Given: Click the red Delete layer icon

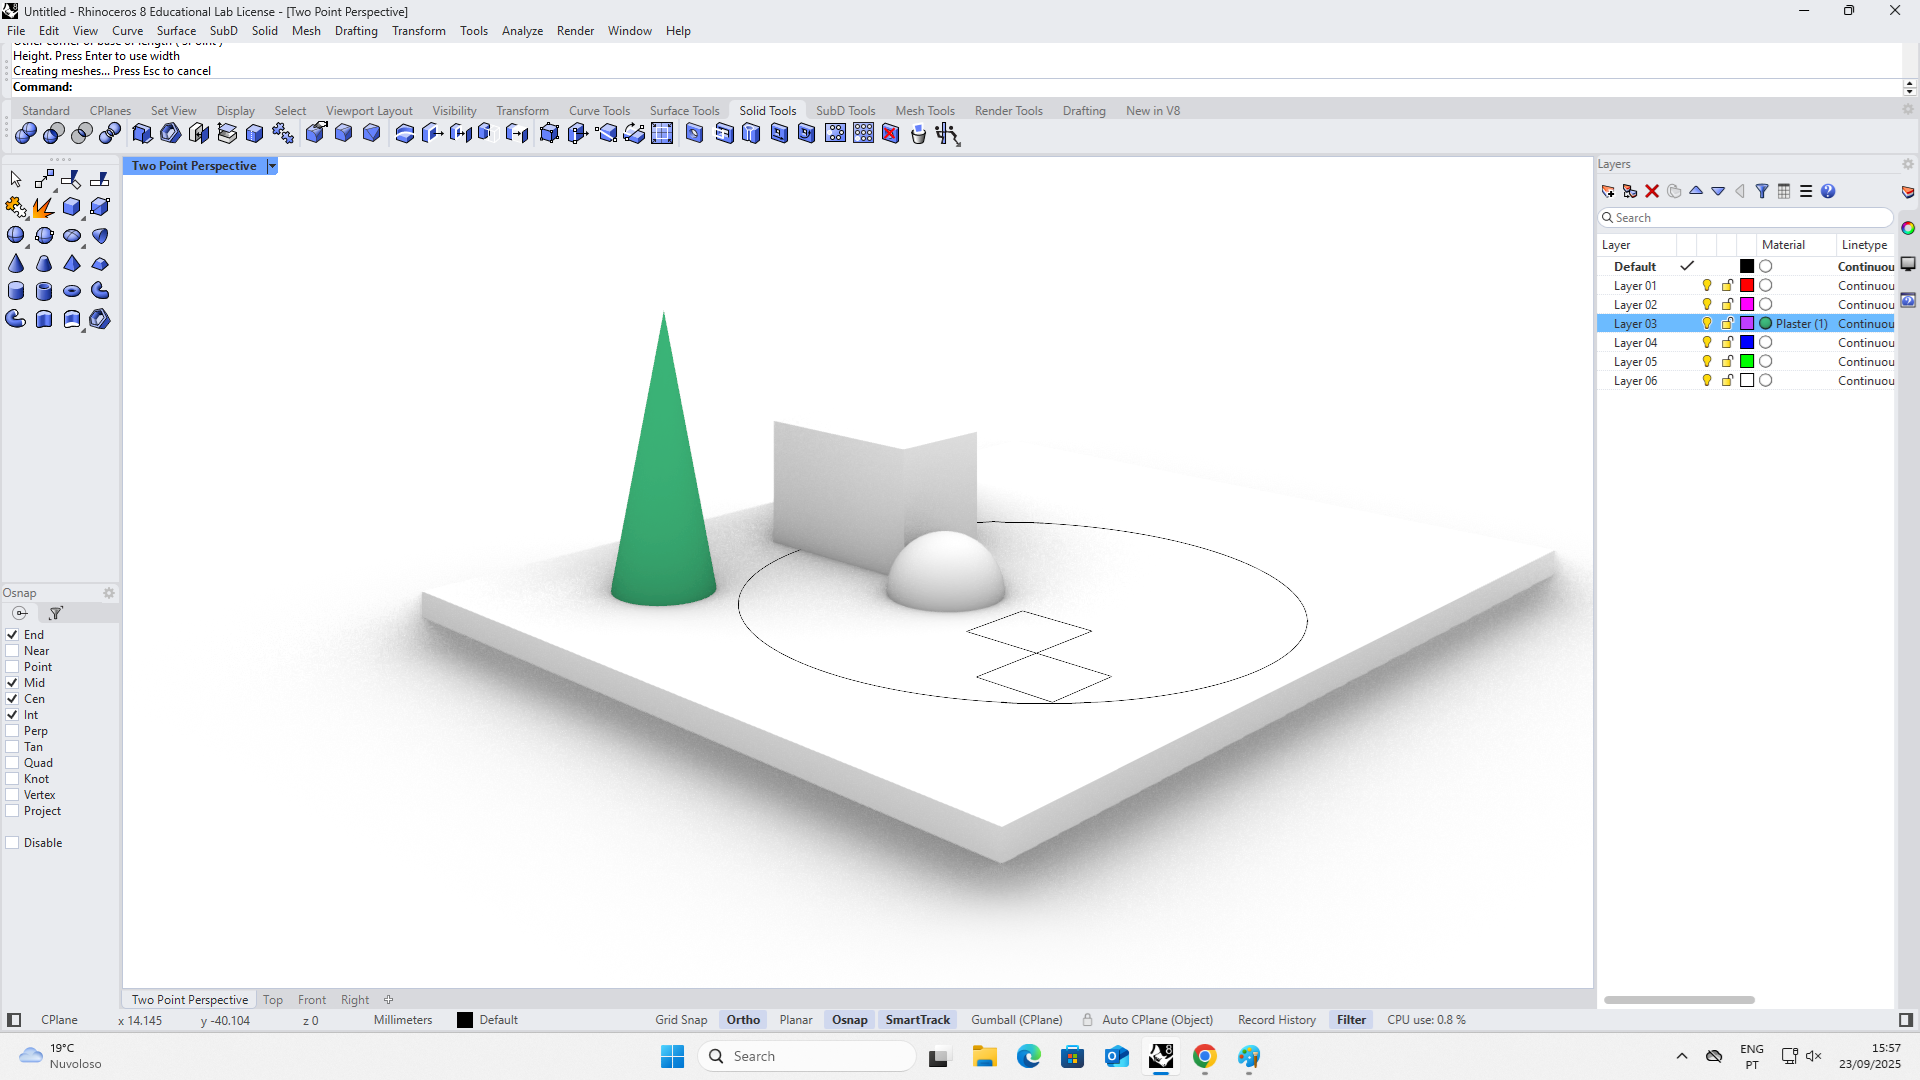Looking at the screenshot, I should coord(1652,191).
